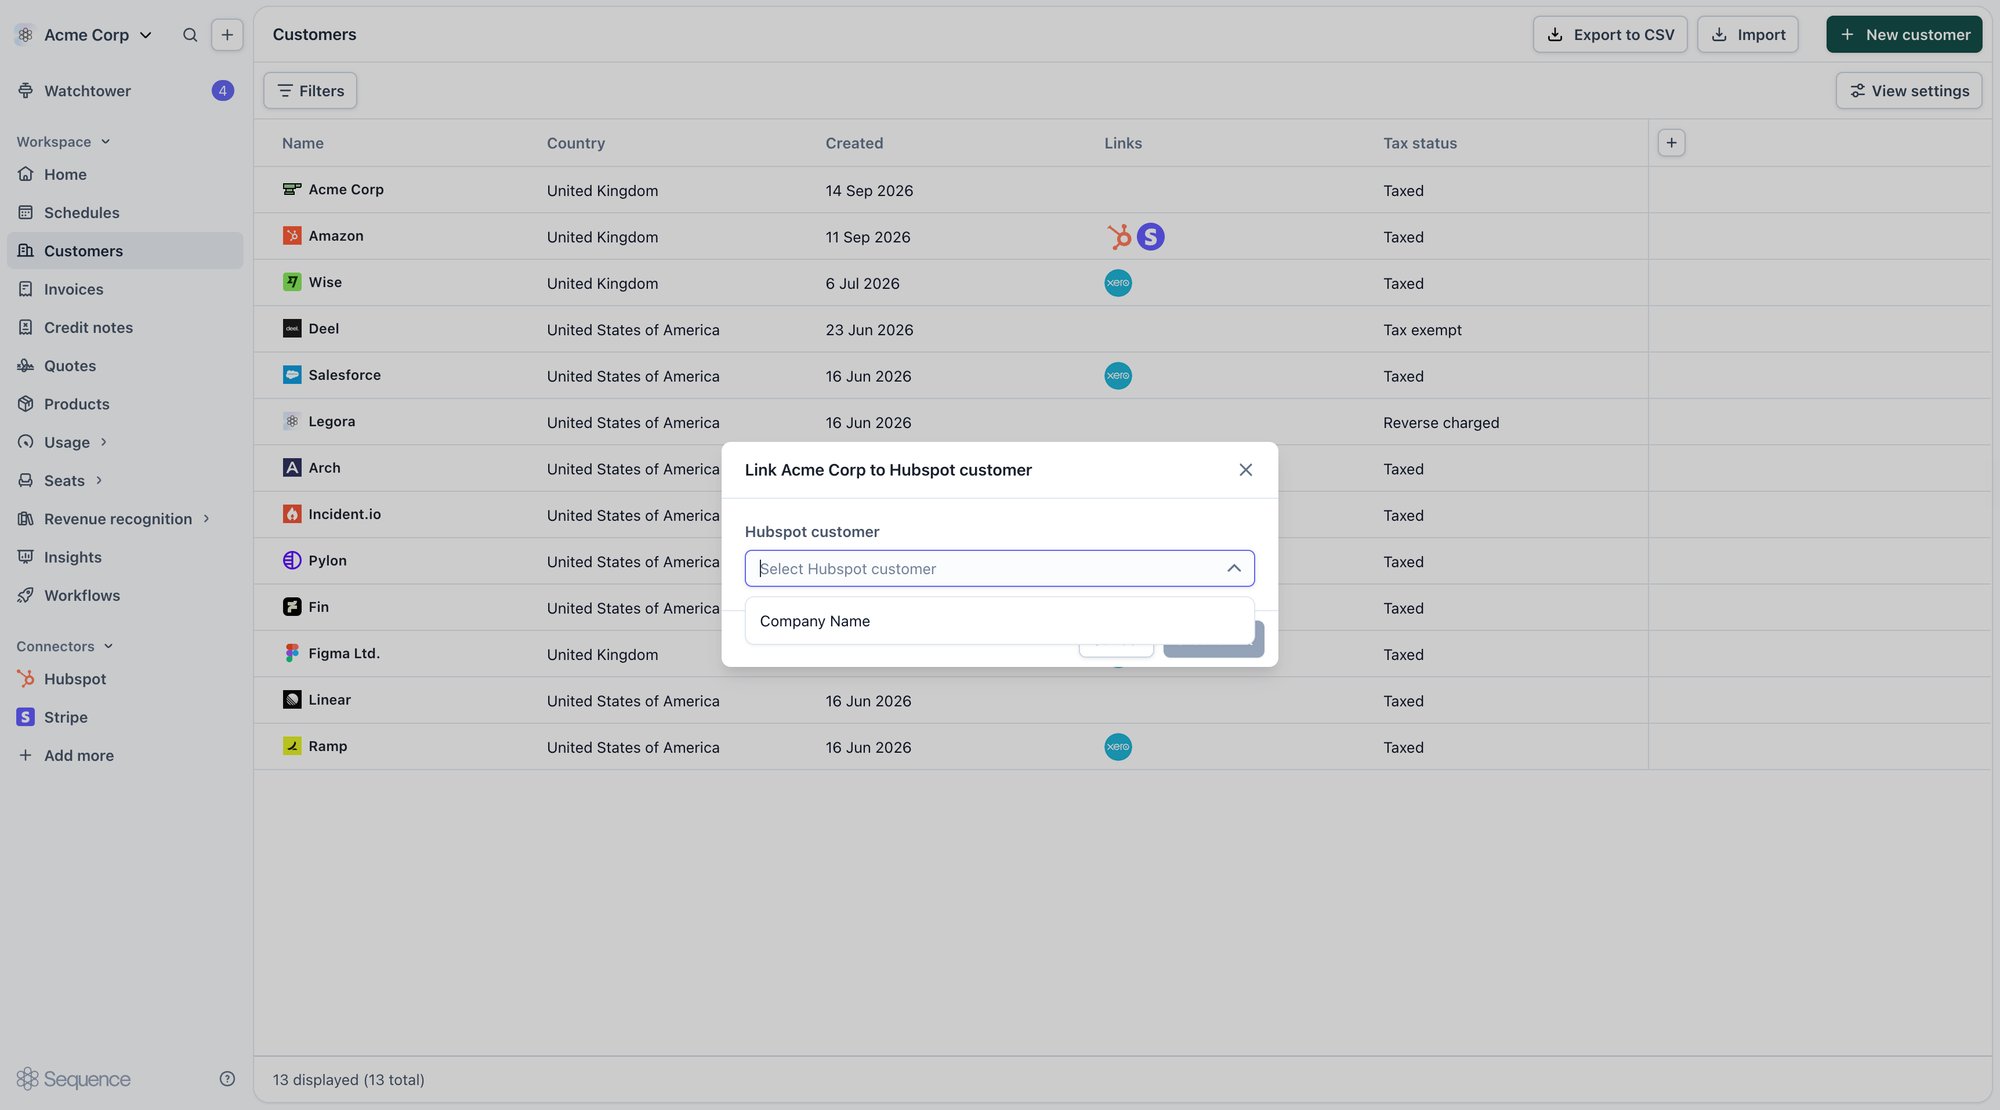Click Legora's Reverse charged status

(1441, 423)
